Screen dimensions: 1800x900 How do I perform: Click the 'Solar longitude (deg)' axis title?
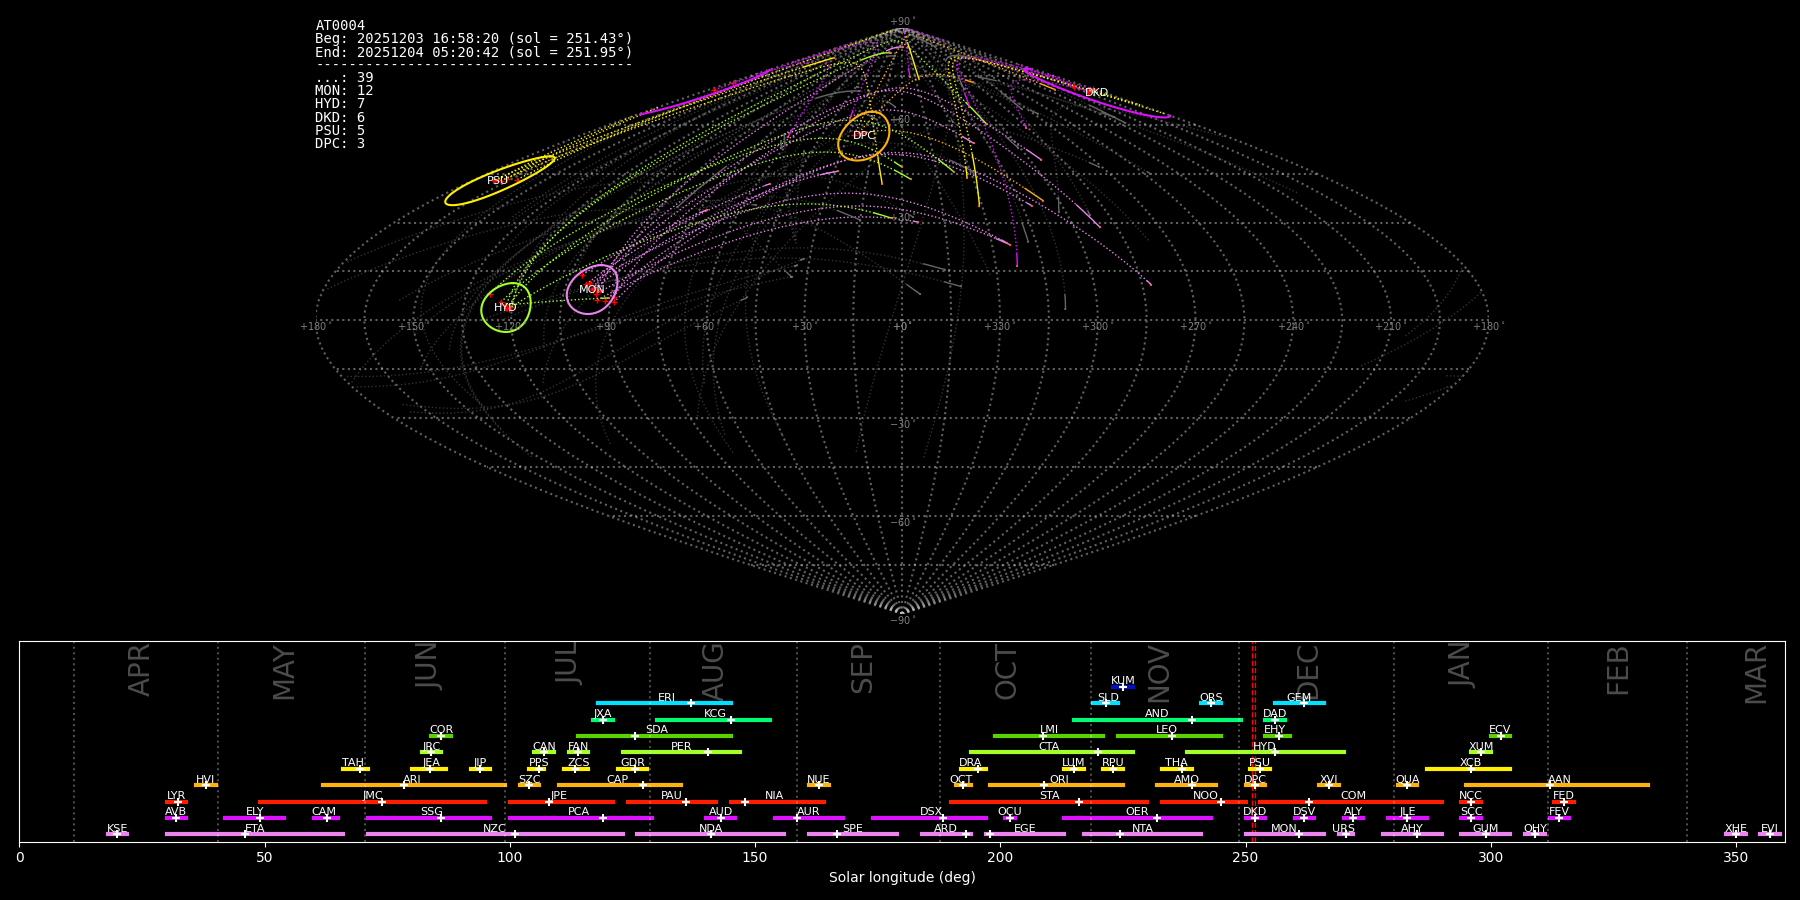902,878
